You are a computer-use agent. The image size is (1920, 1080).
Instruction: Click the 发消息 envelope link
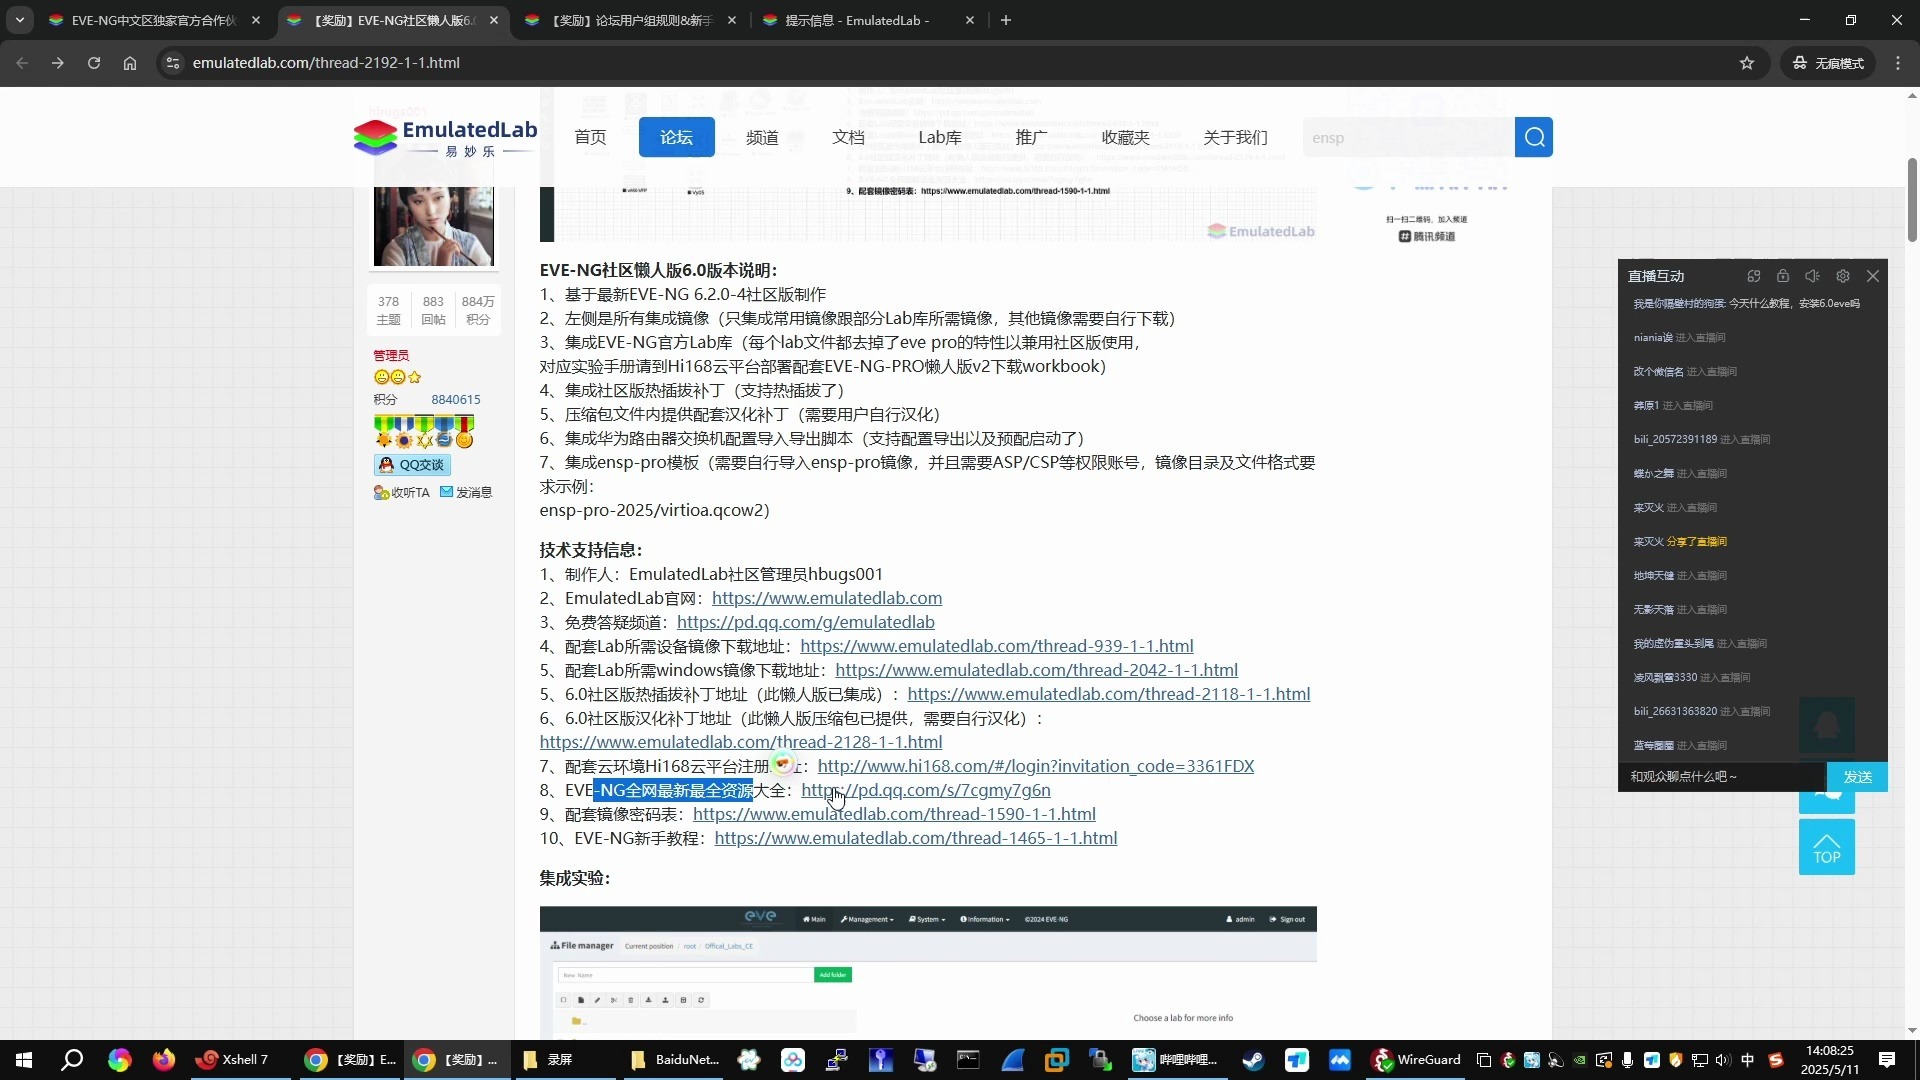point(466,492)
